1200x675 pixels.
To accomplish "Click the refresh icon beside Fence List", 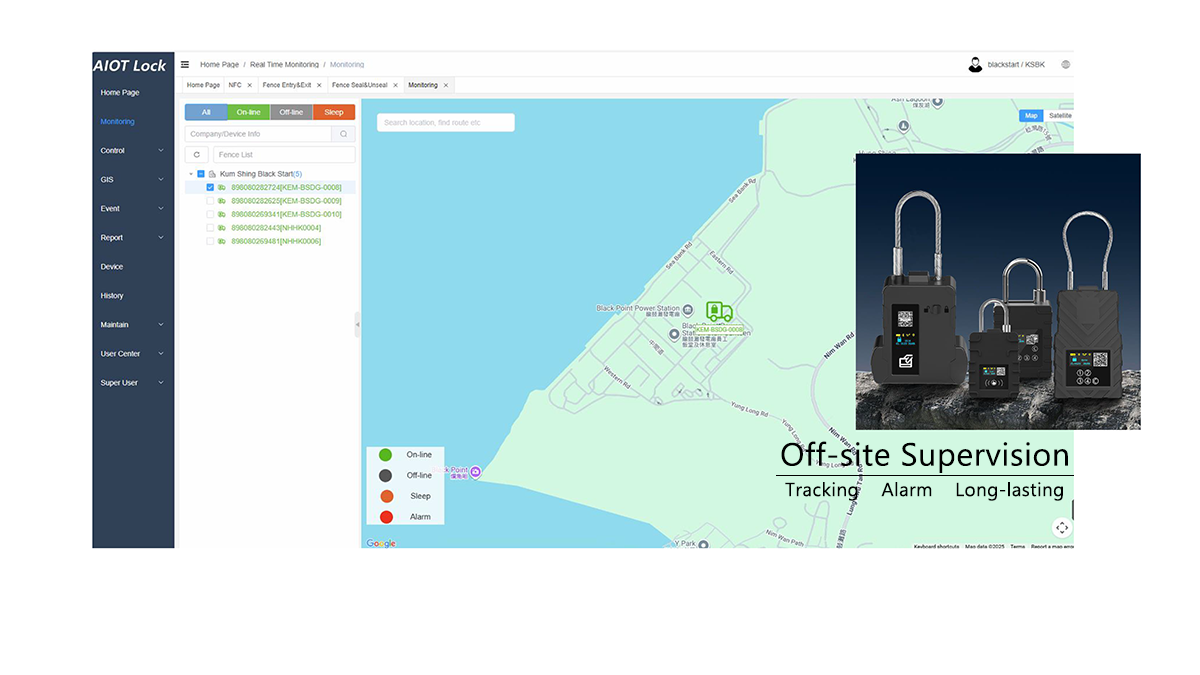I will (x=196, y=155).
